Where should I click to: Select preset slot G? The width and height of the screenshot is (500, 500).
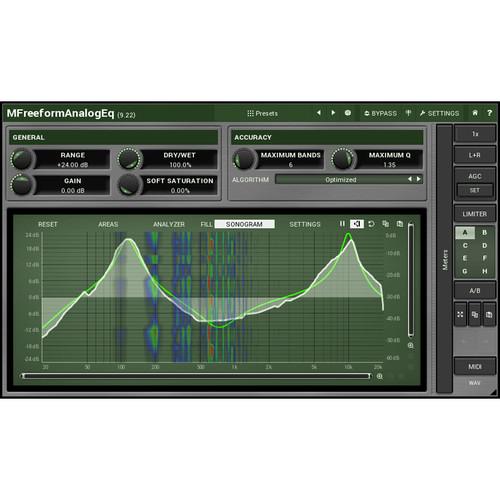coord(465,271)
